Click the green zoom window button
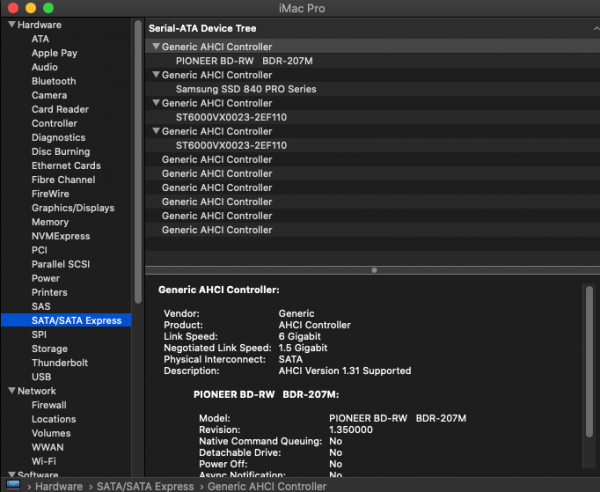600x492 pixels. coord(48,8)
